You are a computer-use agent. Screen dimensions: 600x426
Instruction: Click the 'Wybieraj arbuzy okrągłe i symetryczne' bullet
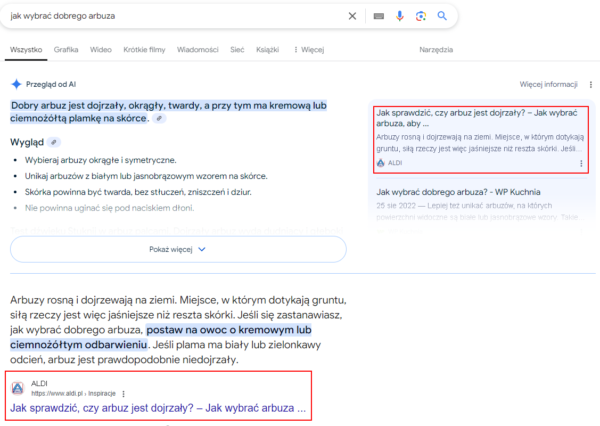pos(101,160)
